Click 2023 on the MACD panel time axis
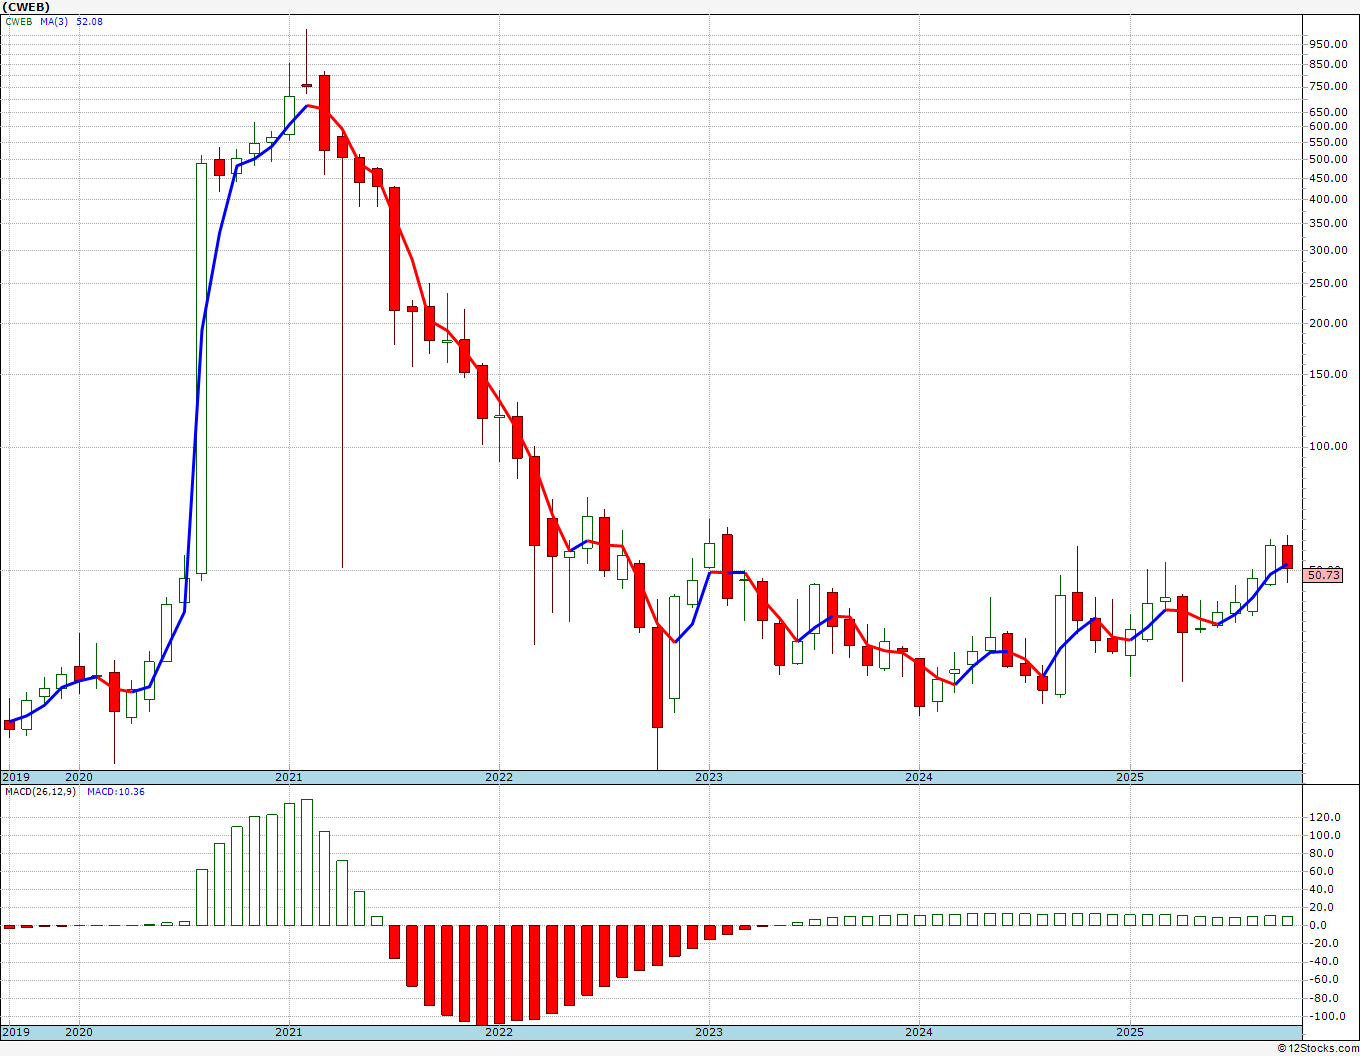Image resolution: width=1360 pixels, height=1056 pixels. [x=708, y=1032]
